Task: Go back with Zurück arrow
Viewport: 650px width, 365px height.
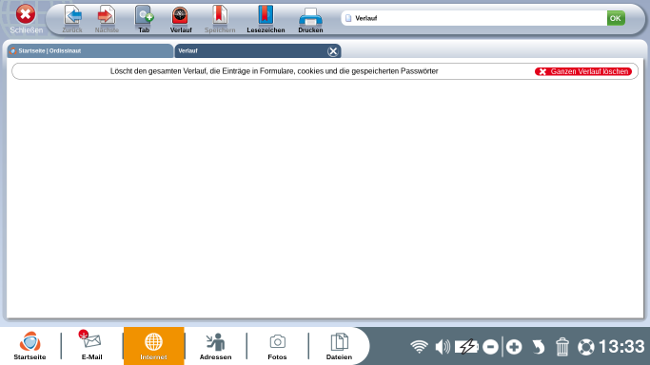Action: click(73, 19)
